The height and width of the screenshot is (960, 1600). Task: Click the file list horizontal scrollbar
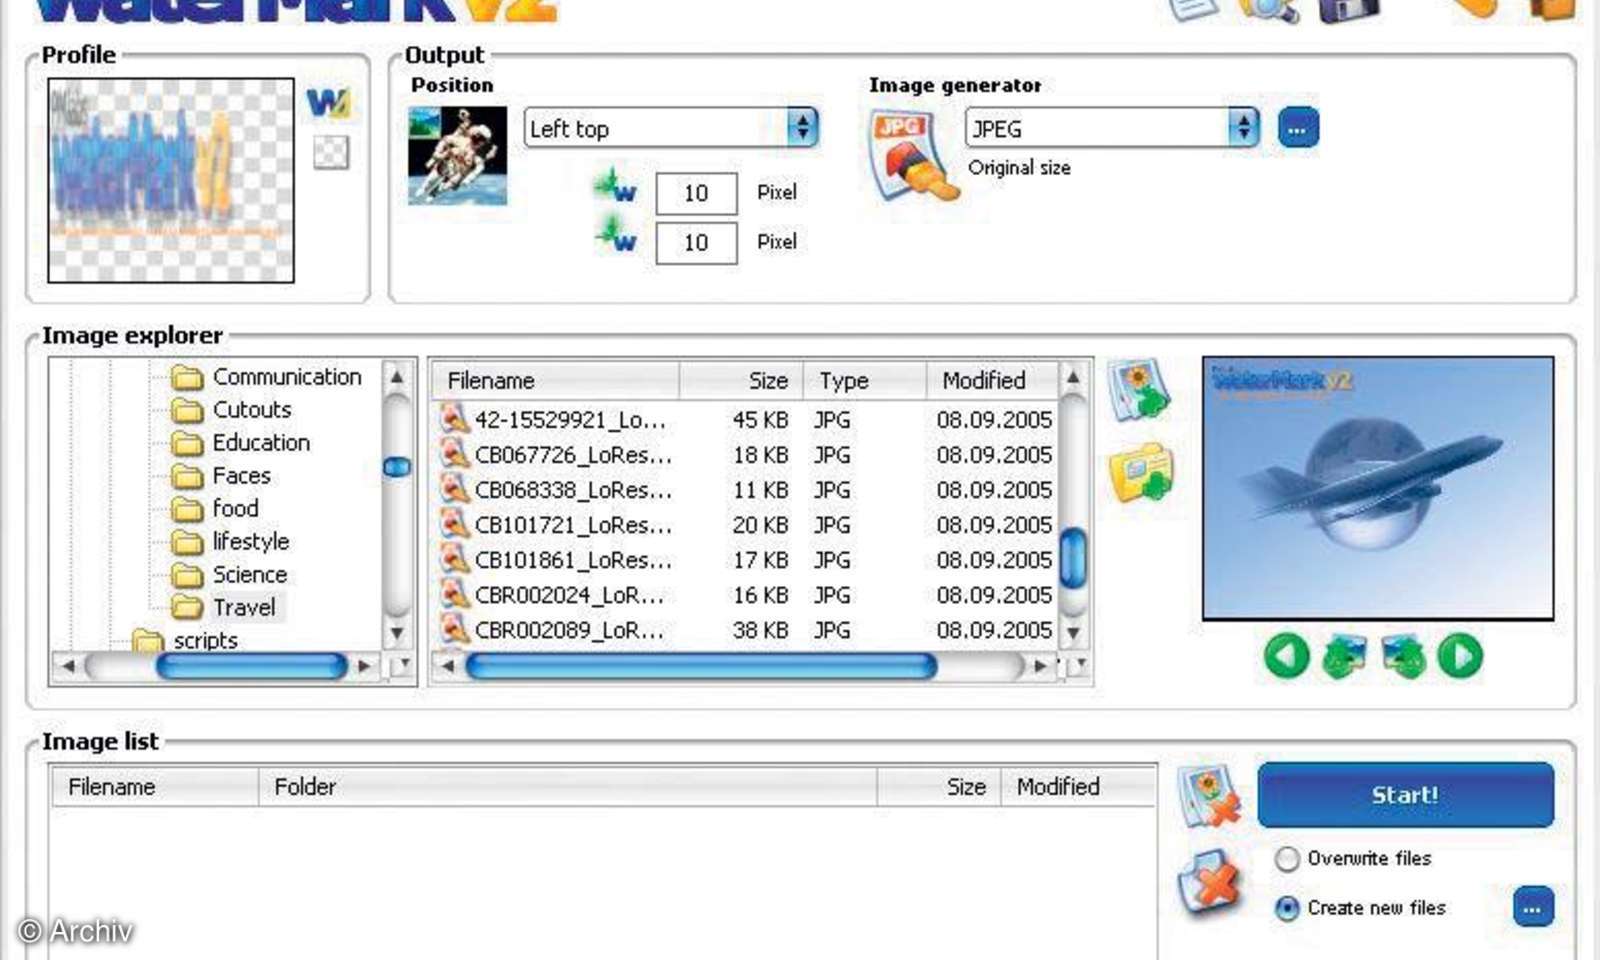pos(700,666)
